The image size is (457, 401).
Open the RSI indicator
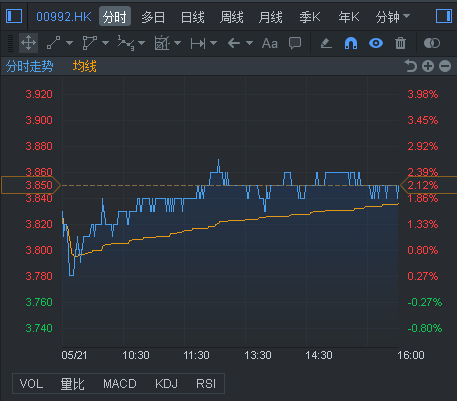click(206, 384)
